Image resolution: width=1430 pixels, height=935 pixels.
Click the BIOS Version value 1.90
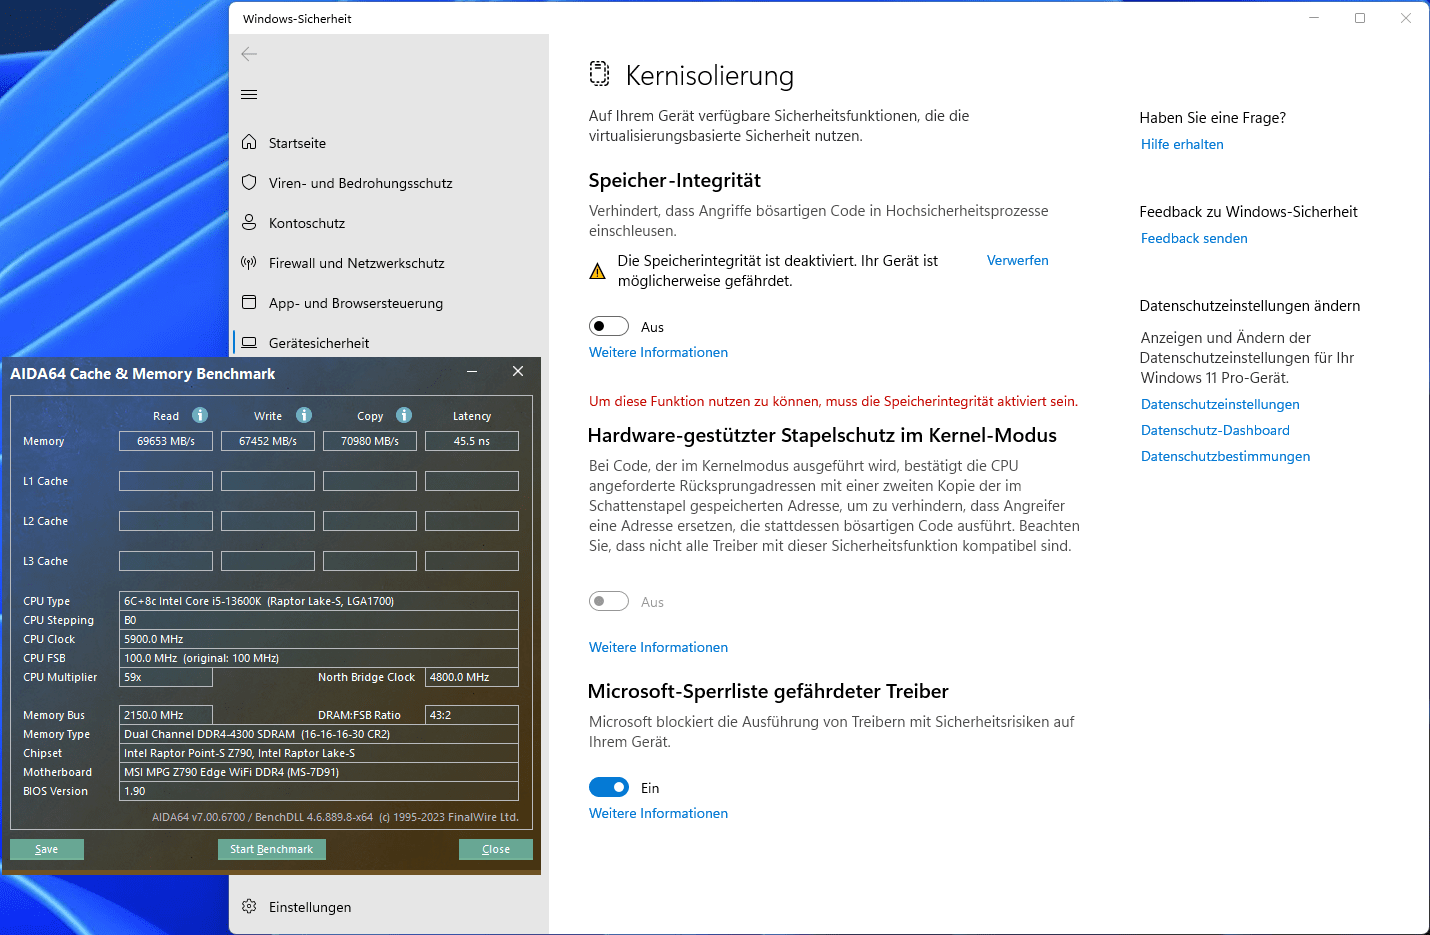pyautogui.click(x=319, y=791)
